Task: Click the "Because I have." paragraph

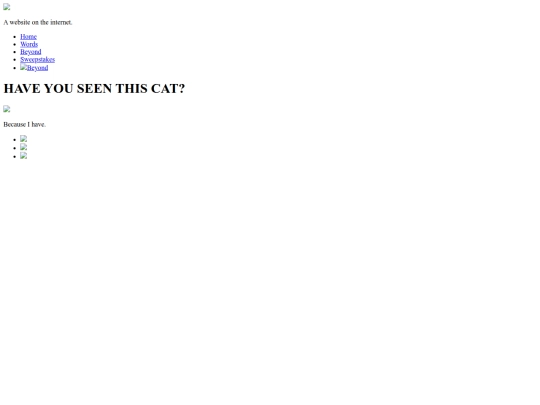Action: (24, 124)
